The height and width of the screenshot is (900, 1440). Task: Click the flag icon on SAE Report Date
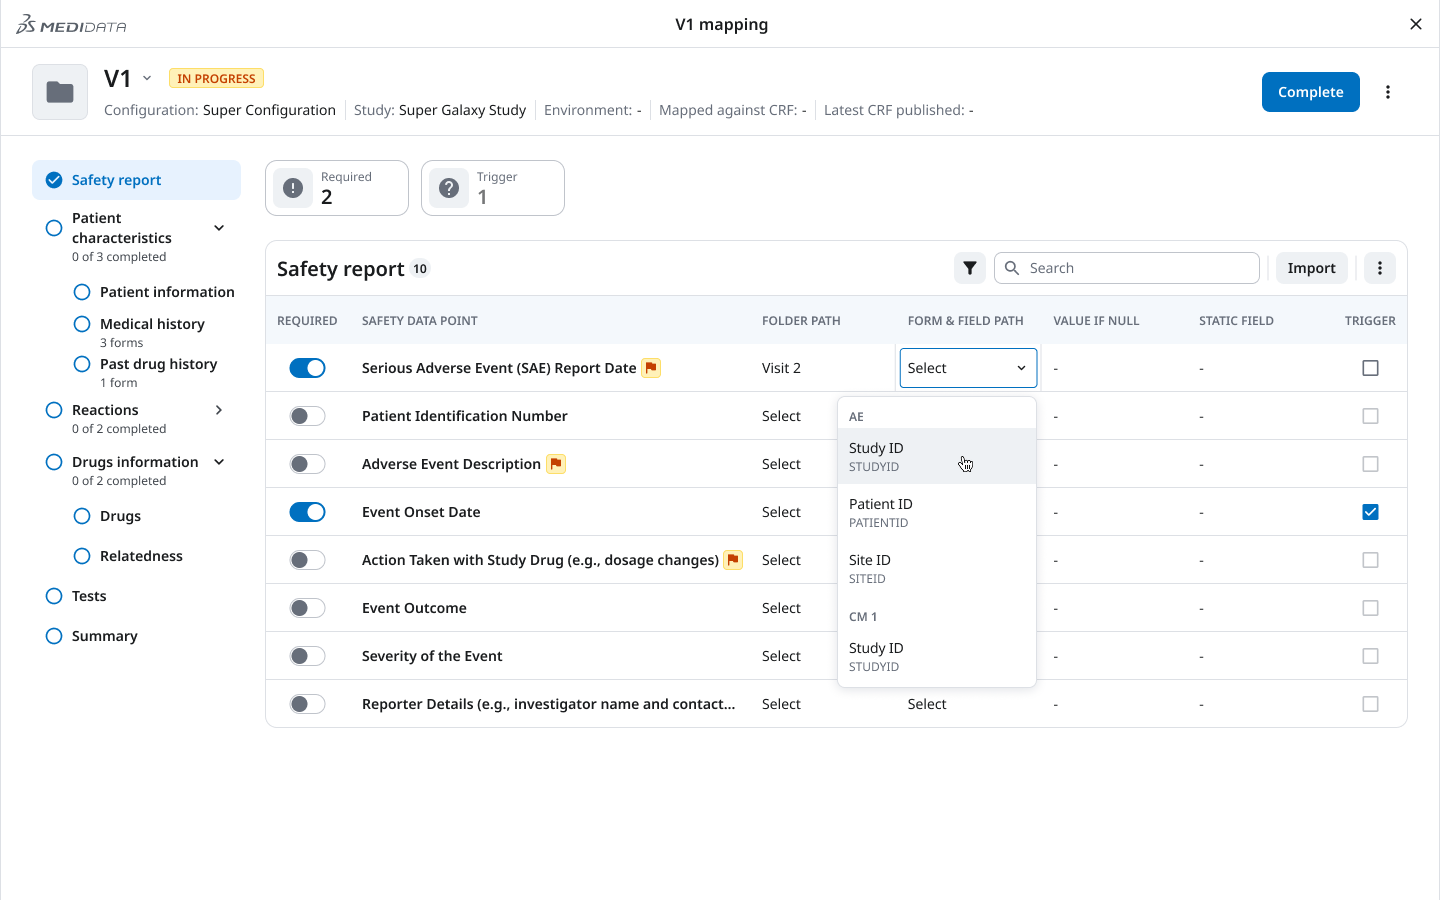[651, 367]
